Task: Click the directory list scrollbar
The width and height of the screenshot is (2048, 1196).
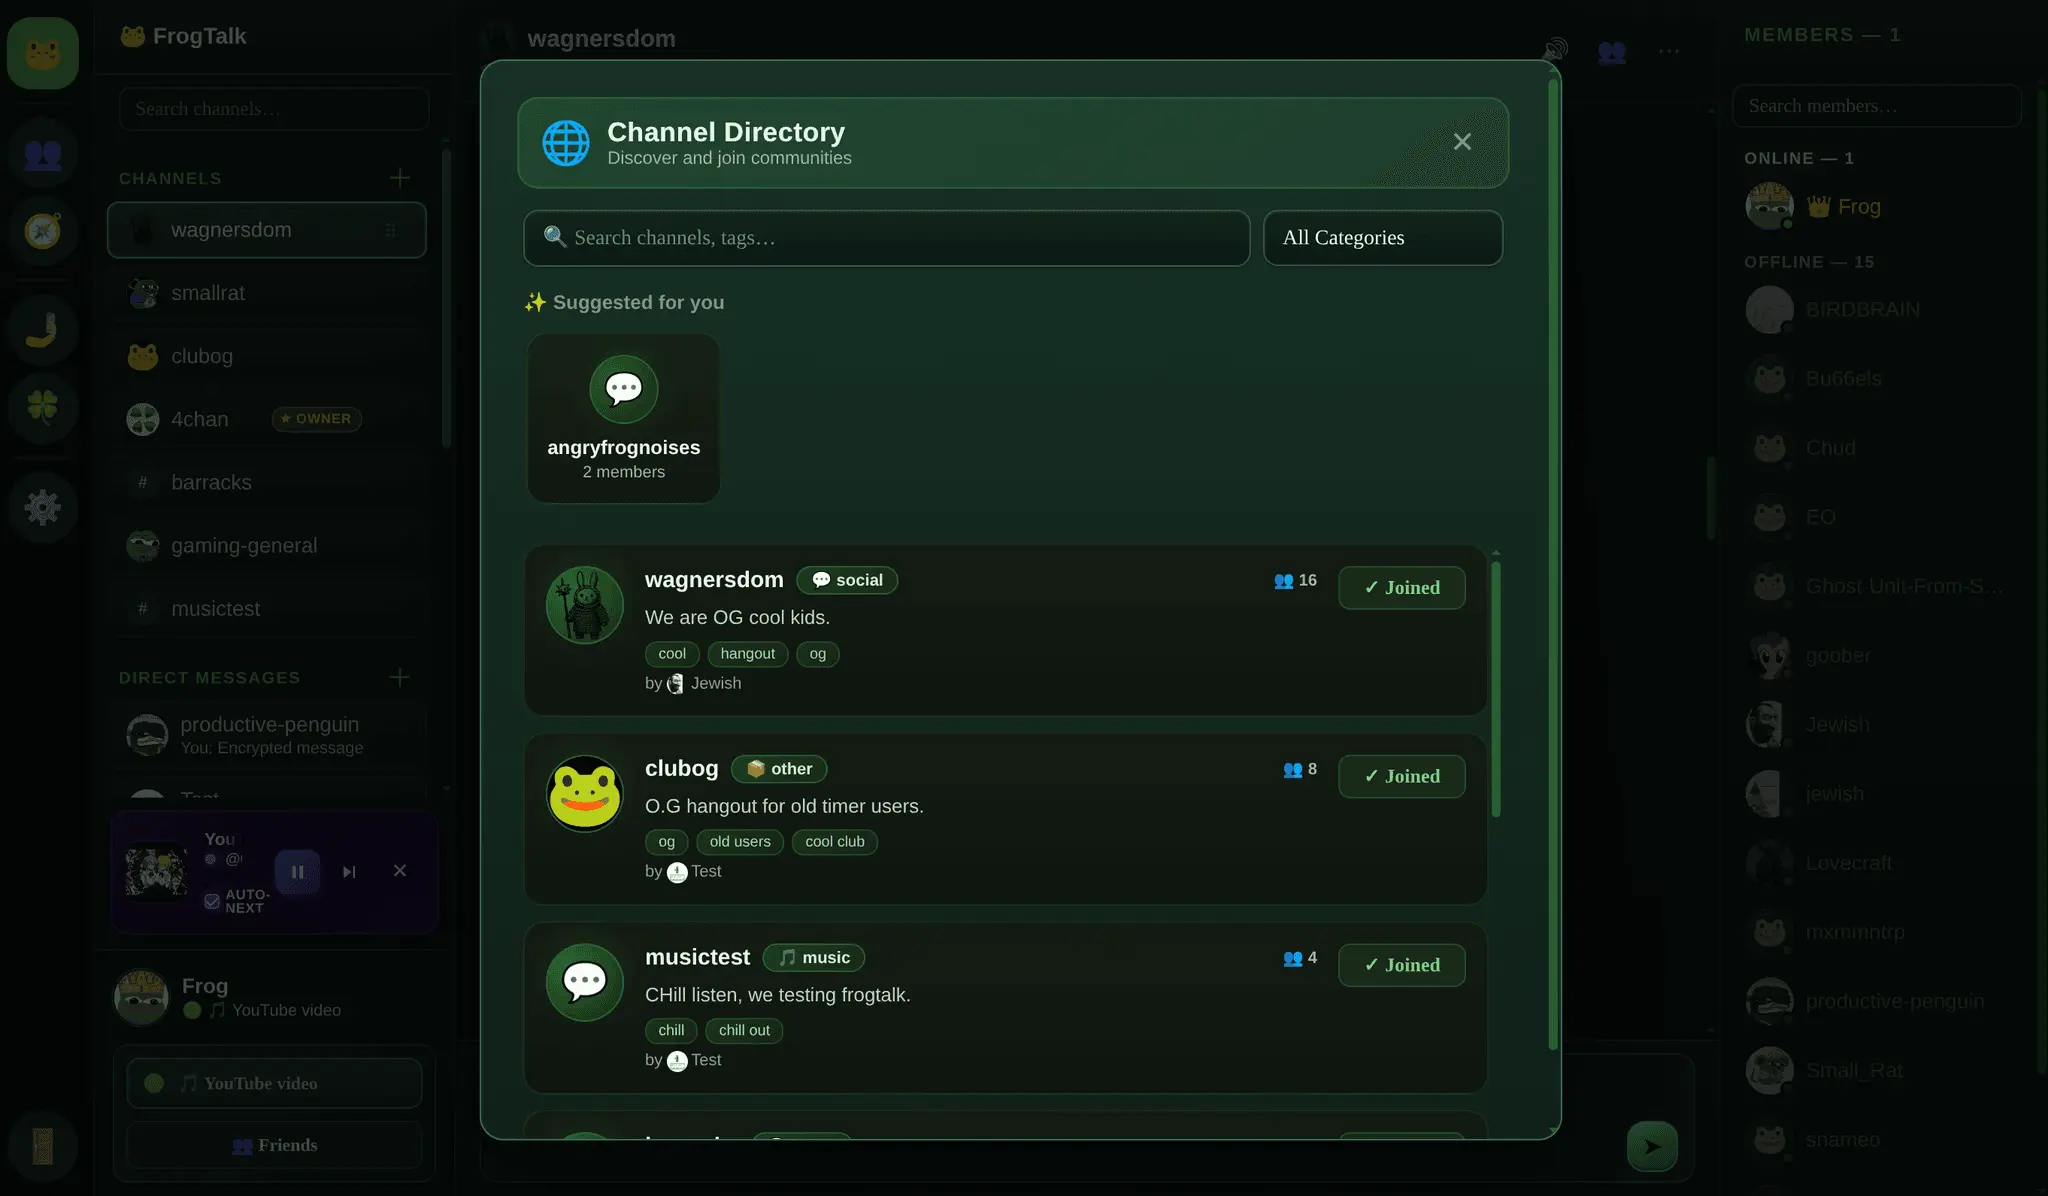Action: click(1496, 690)
